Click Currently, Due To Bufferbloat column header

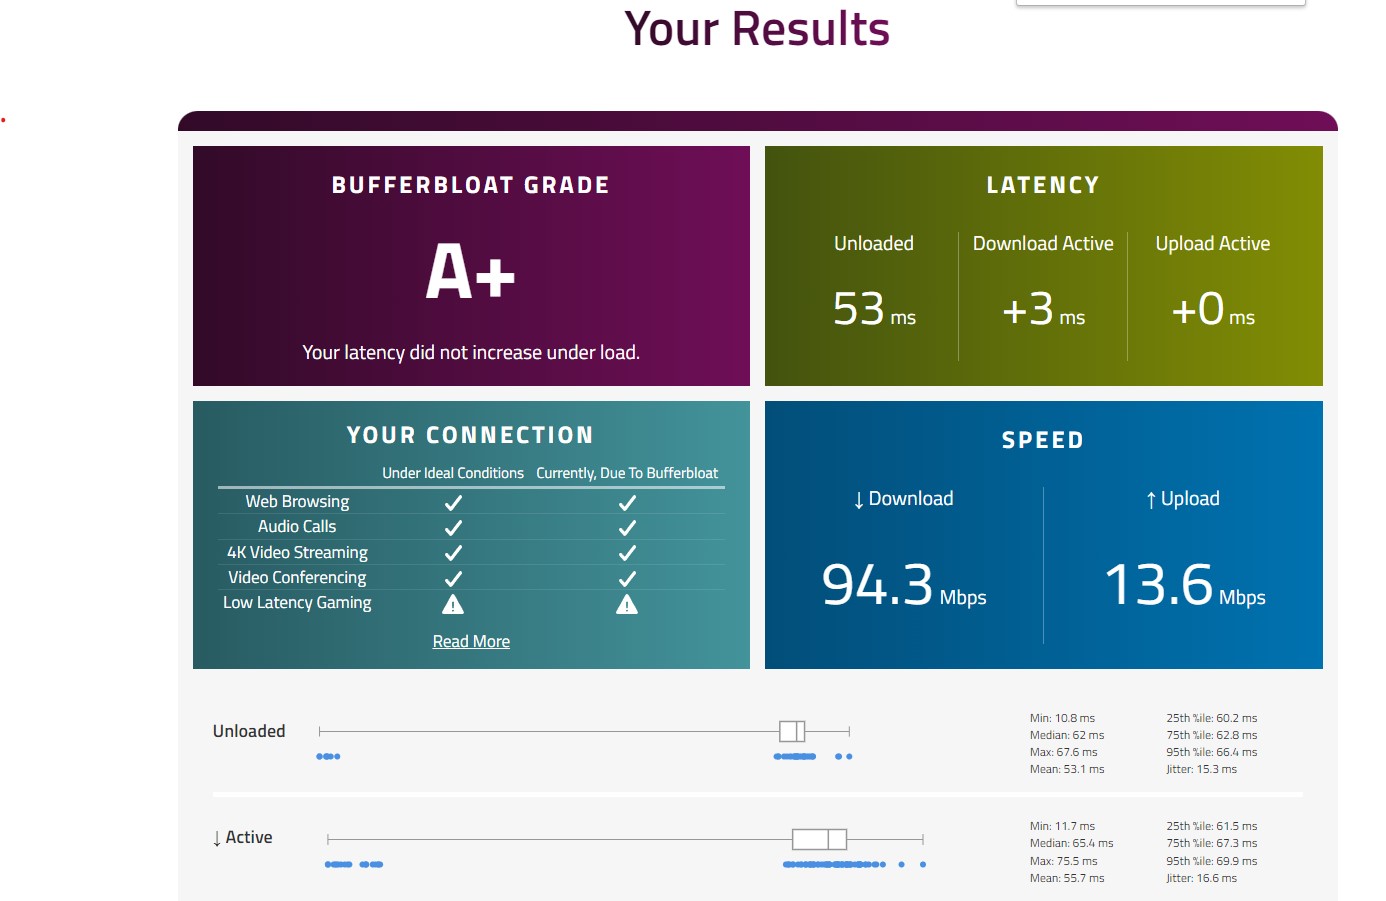pos(627,473)
